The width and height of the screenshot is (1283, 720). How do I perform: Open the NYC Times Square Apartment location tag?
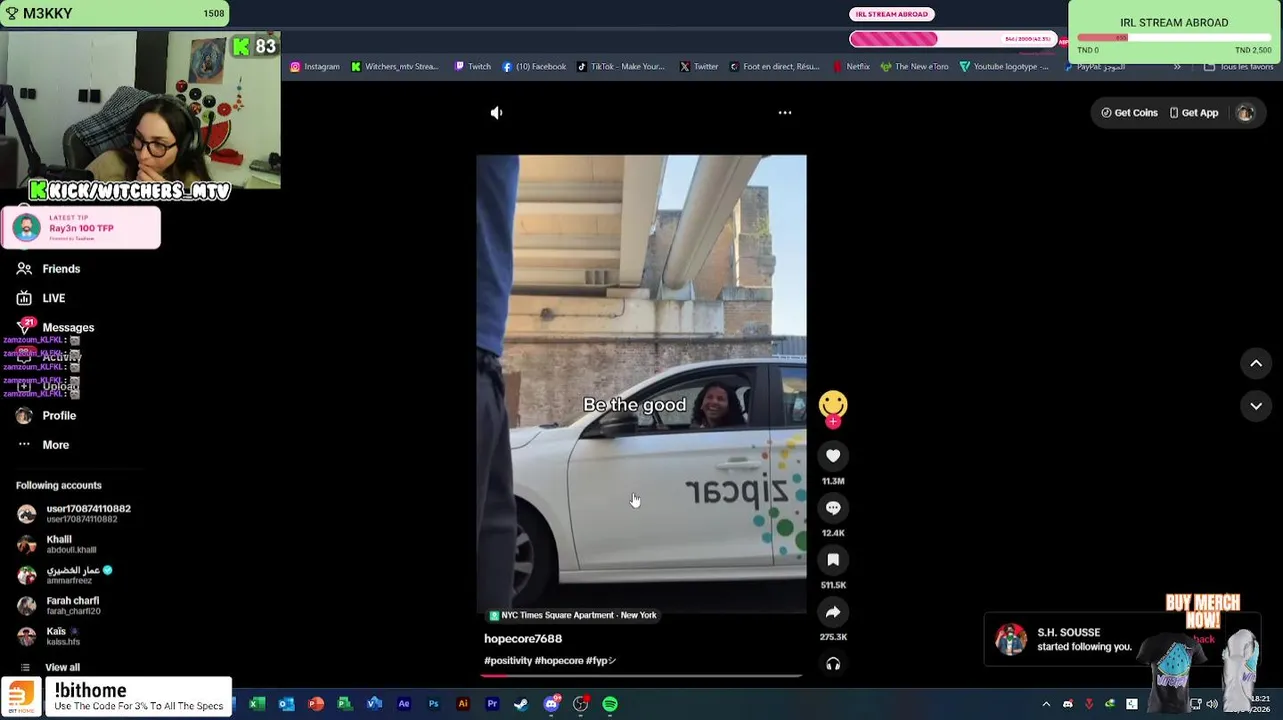[x=572, y=616]
